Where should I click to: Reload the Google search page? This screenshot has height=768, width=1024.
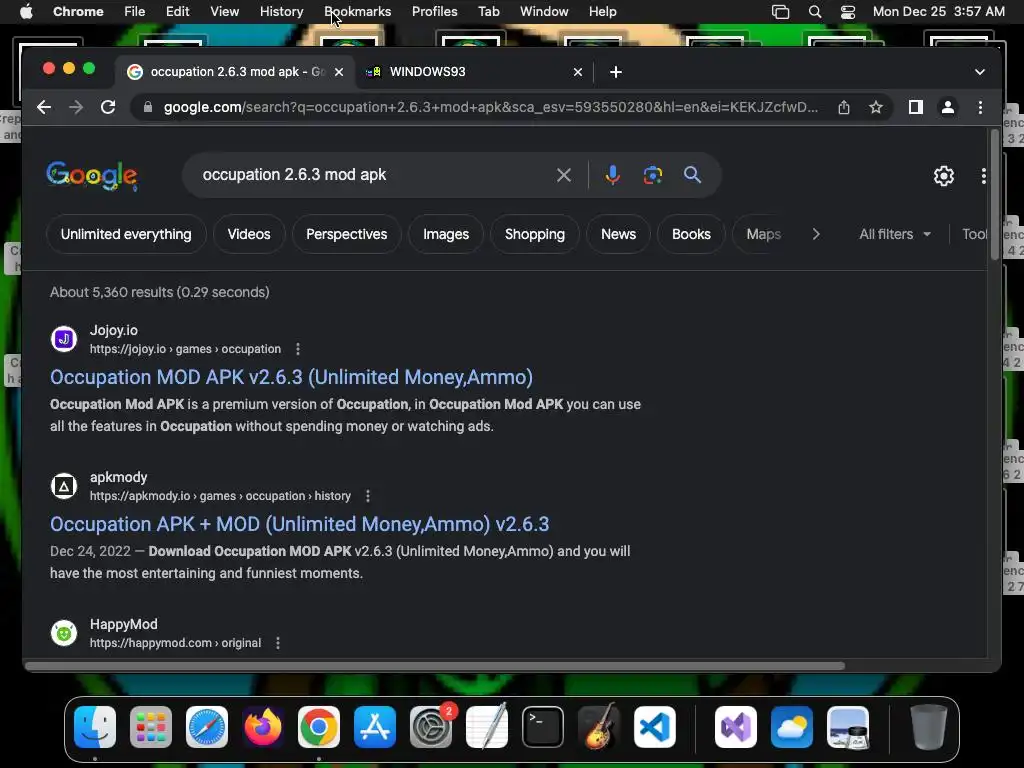tap(108, 107)
